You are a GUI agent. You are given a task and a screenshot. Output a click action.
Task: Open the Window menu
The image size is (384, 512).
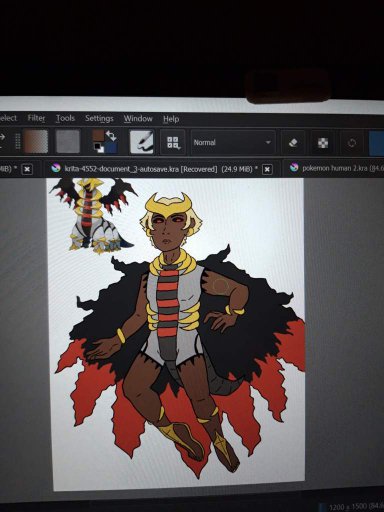click(x=138, y=119)
